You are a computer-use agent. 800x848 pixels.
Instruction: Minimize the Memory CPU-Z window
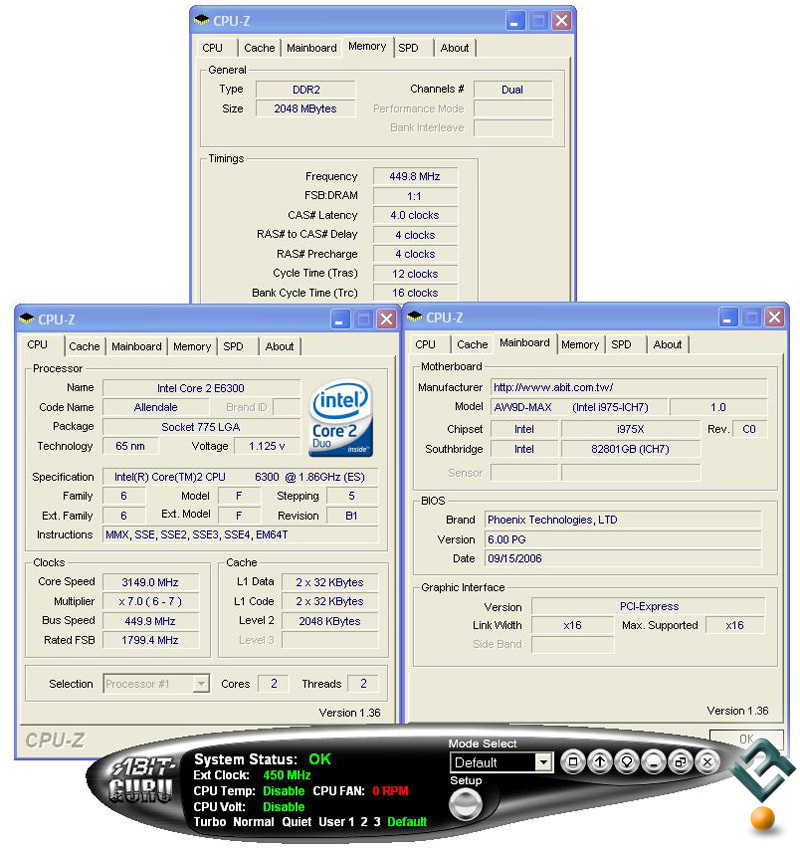point(515,21)
